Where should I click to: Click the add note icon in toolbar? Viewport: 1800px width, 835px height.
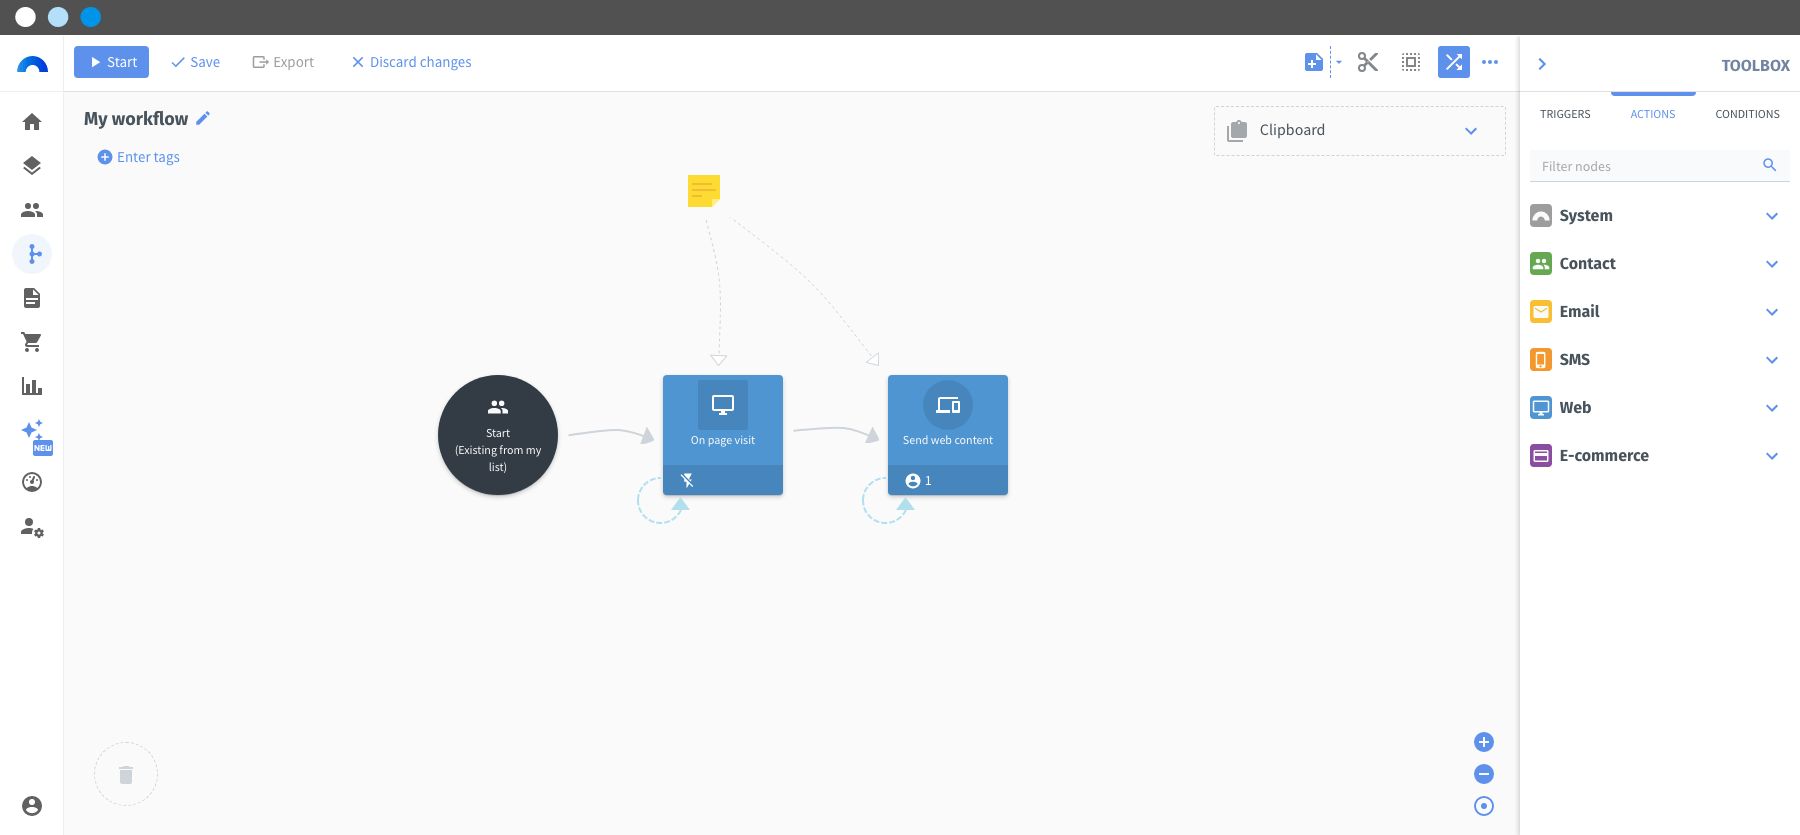1314,62
